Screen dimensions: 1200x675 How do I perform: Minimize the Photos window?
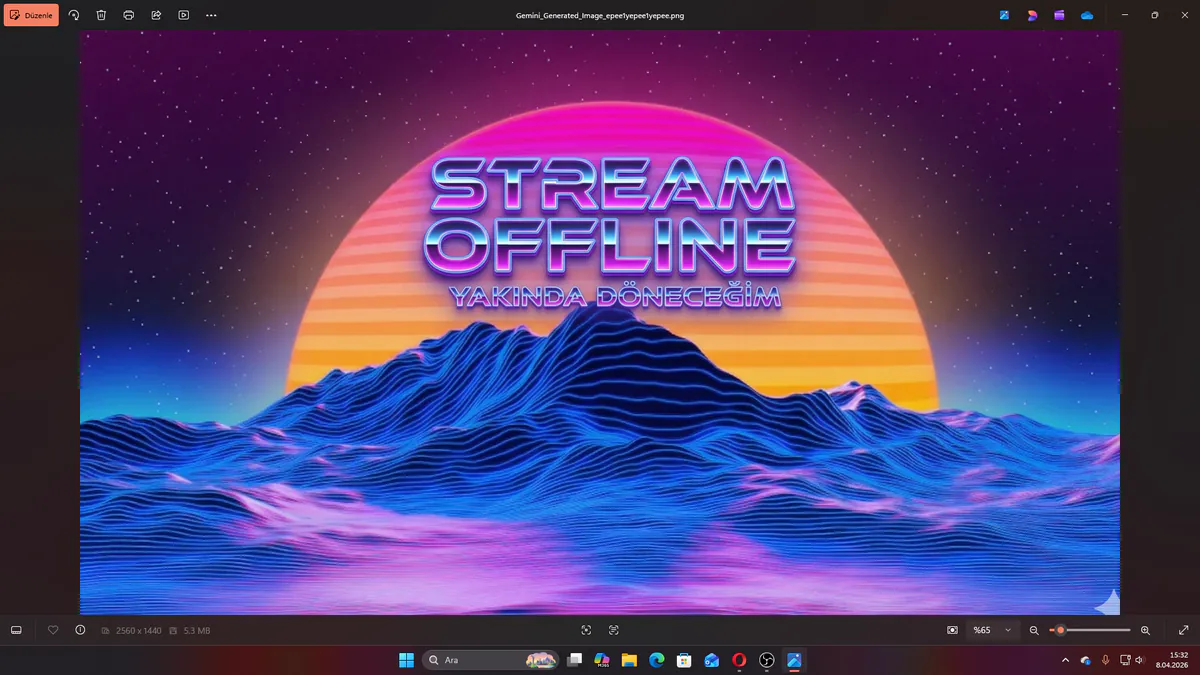(x=1125, y=15)
